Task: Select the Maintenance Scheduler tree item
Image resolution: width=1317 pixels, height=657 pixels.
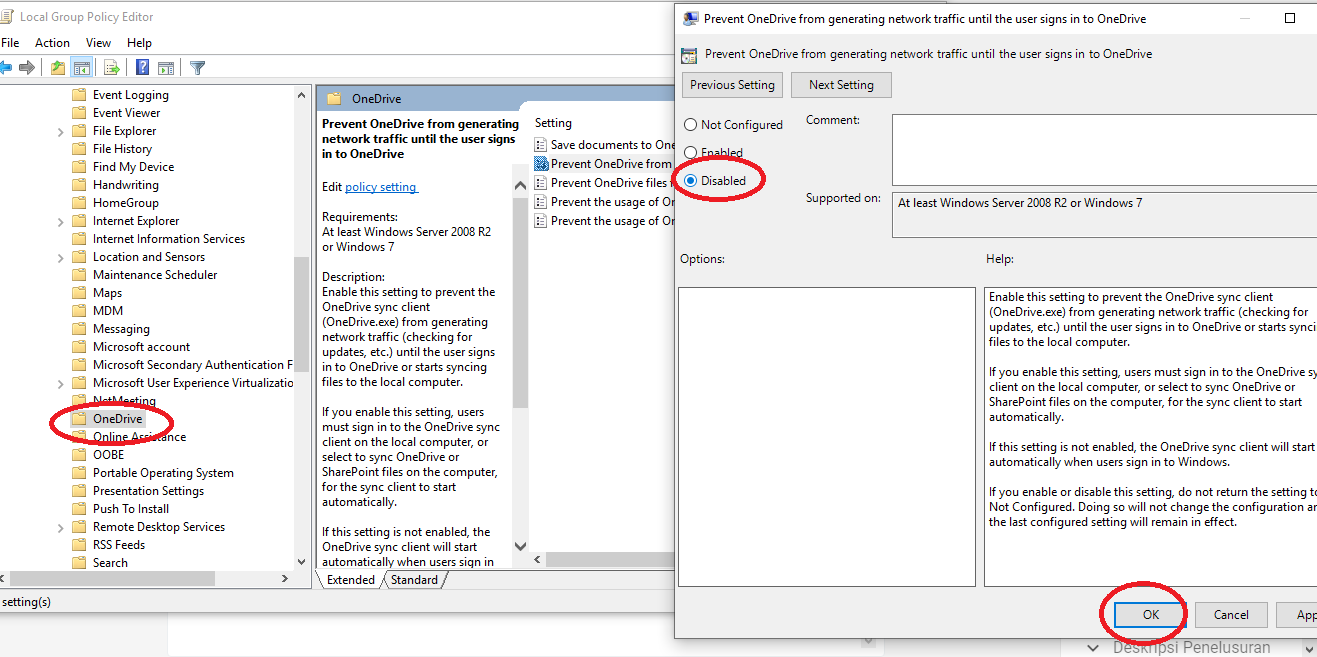Action: click(155, 275)
